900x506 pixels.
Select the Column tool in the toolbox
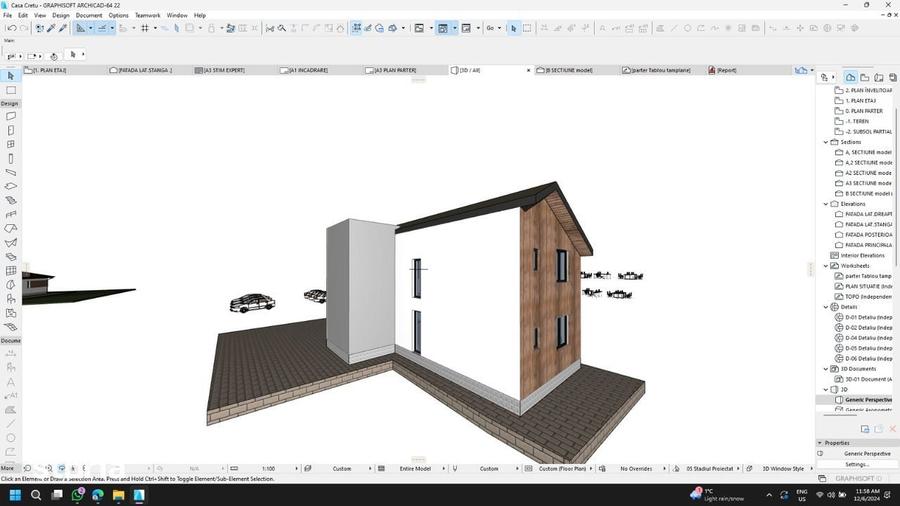pos(11,158)
